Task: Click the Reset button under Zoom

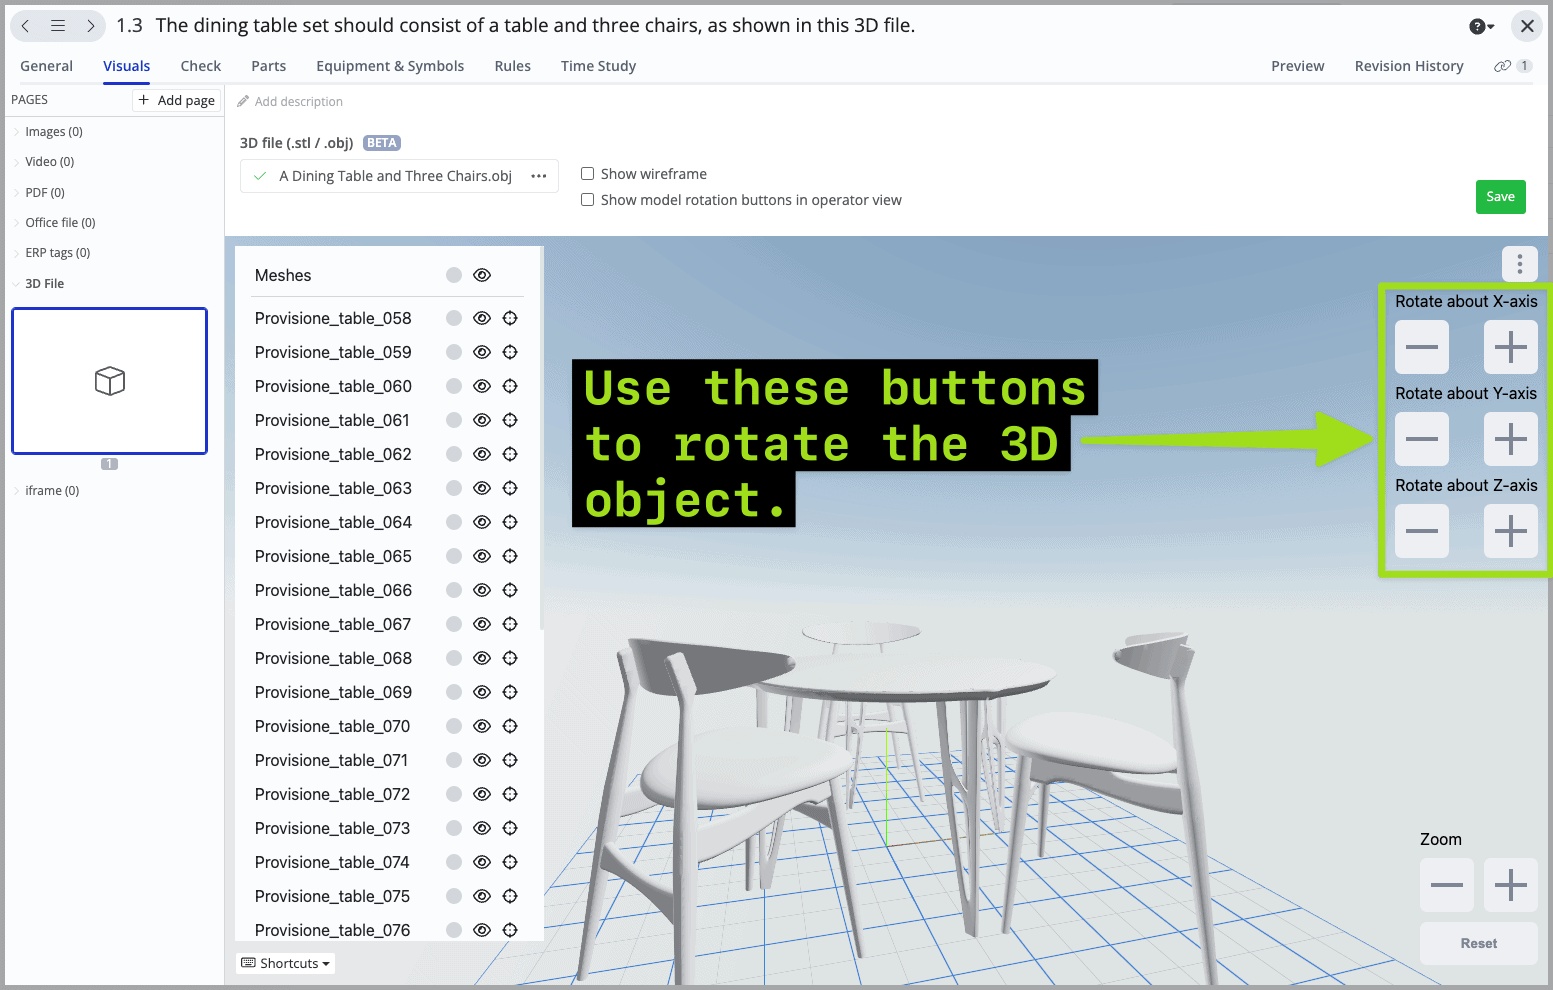Action: 1478,943
